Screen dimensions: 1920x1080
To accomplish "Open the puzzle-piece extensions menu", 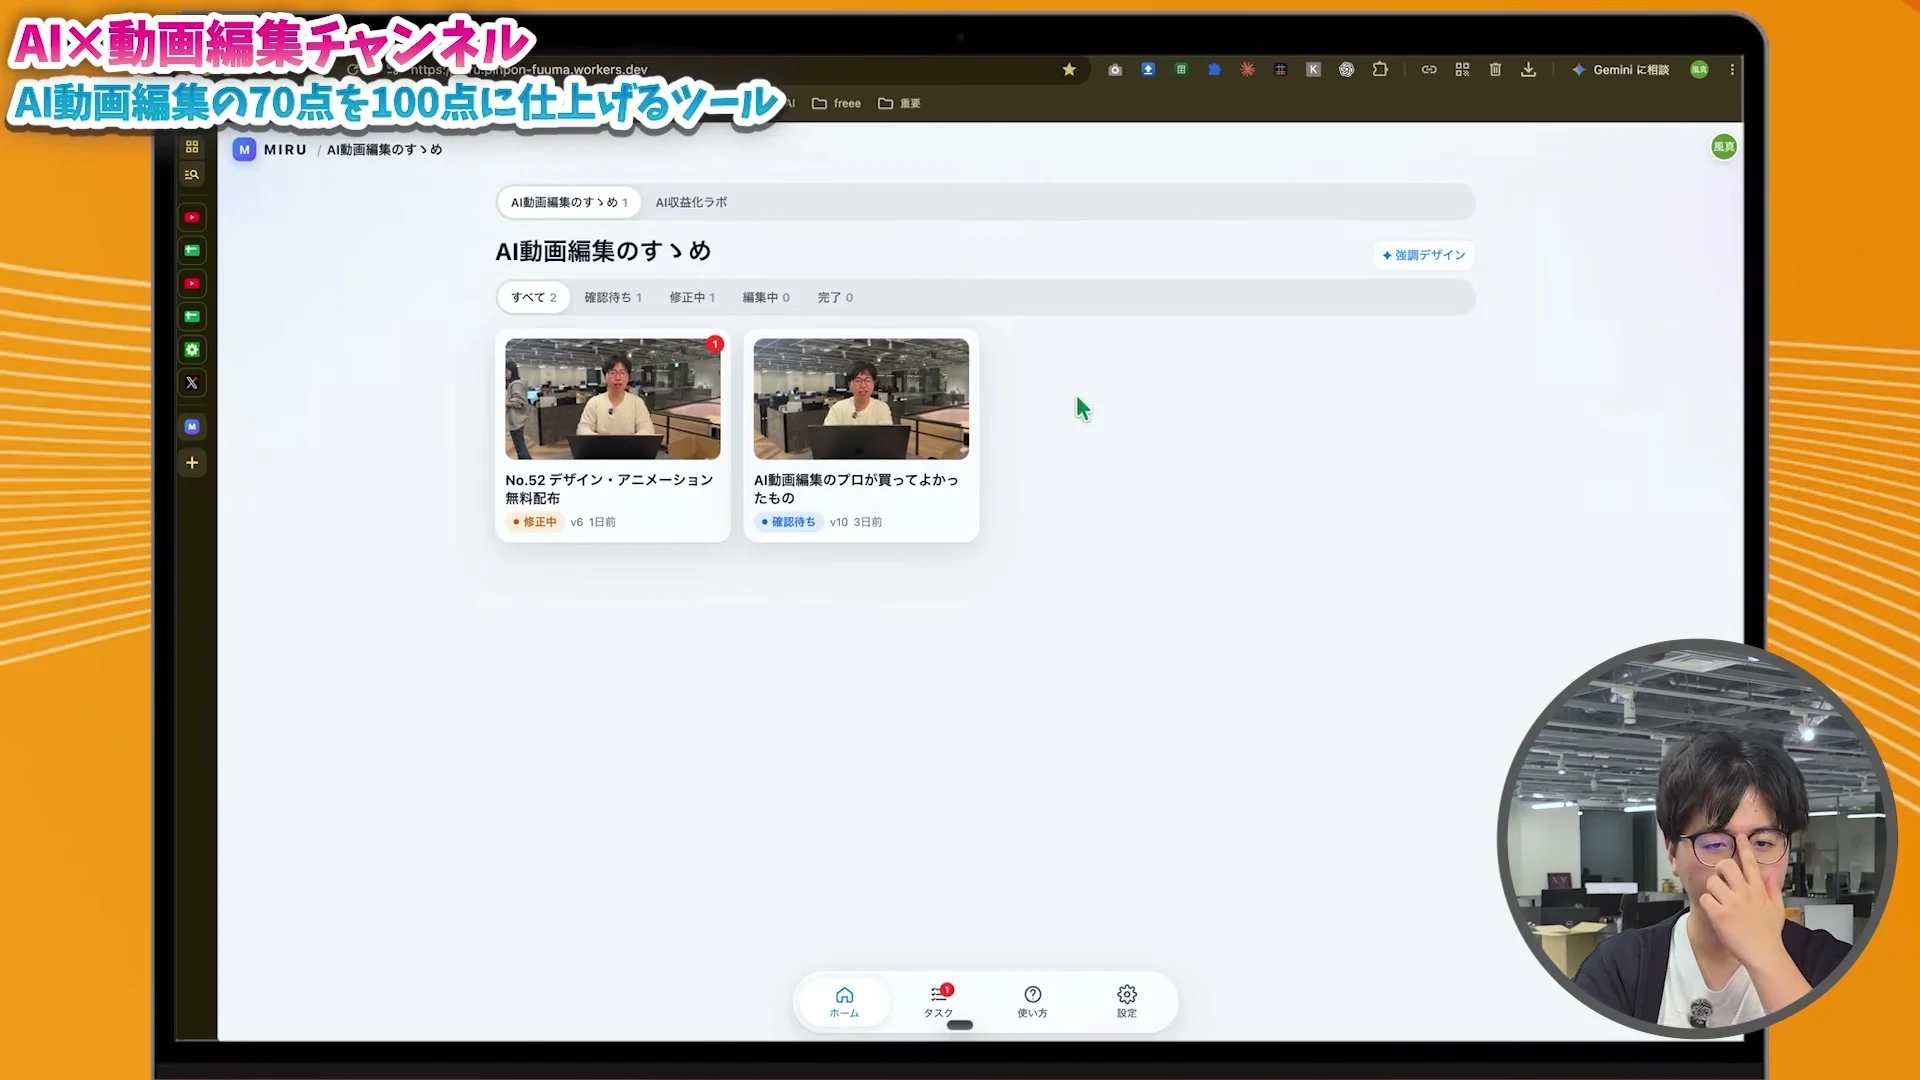I will pyautogui.click(x=1380, y=69).
